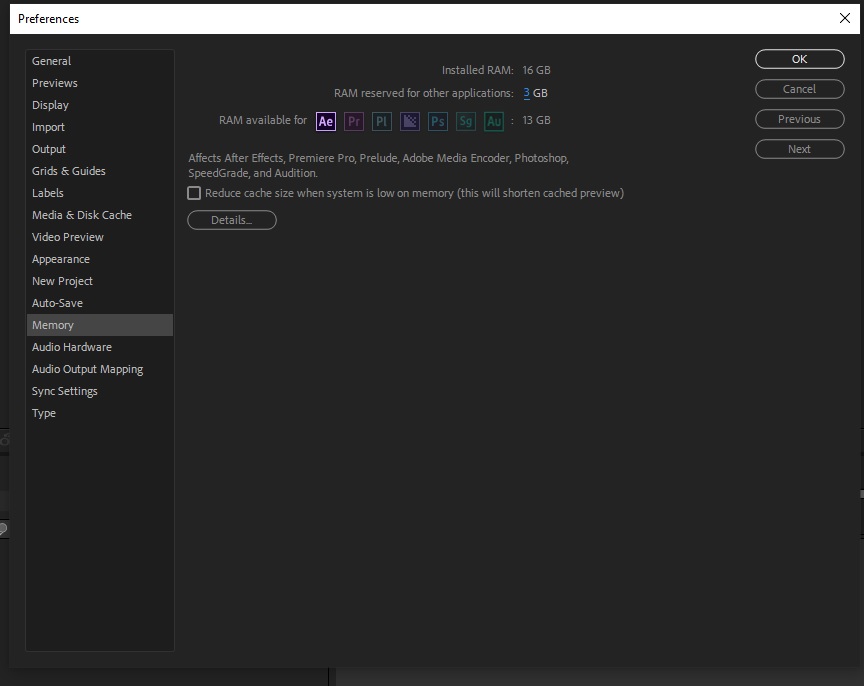Open the General preferences category

pyautogui.click(x=100, y=61)
